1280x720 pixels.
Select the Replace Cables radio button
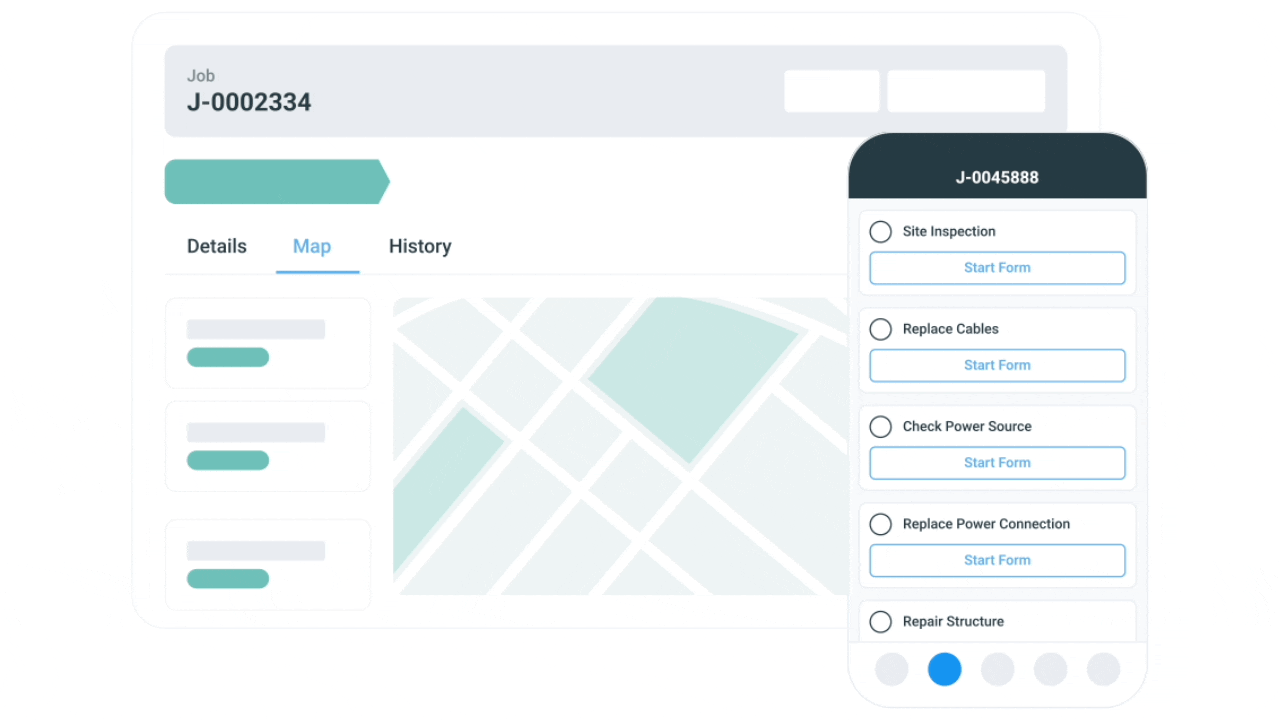pos(880,329)
